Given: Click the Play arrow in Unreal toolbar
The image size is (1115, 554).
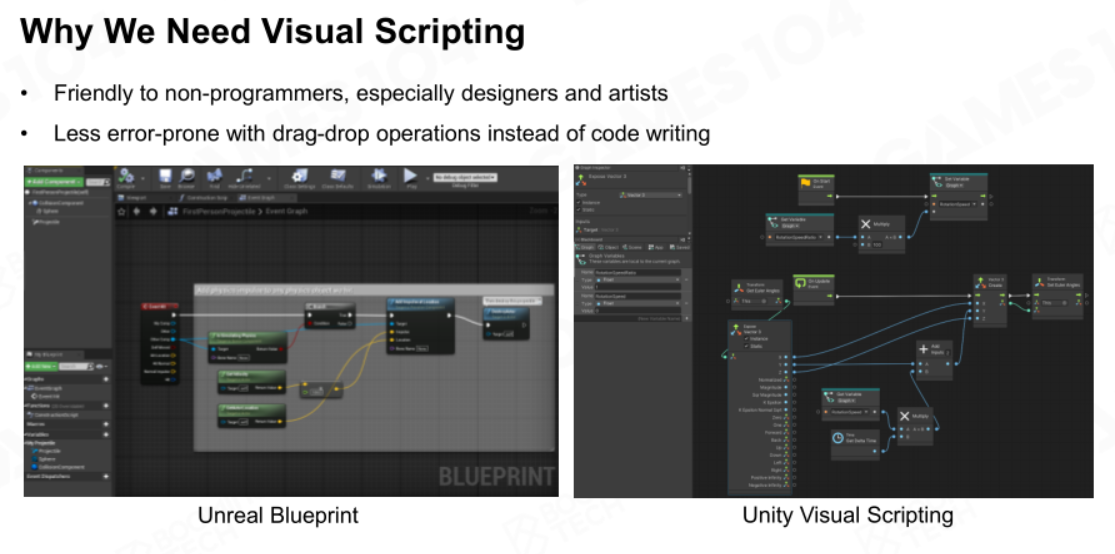Looking at the screenshot, I should tap(410, 176).
